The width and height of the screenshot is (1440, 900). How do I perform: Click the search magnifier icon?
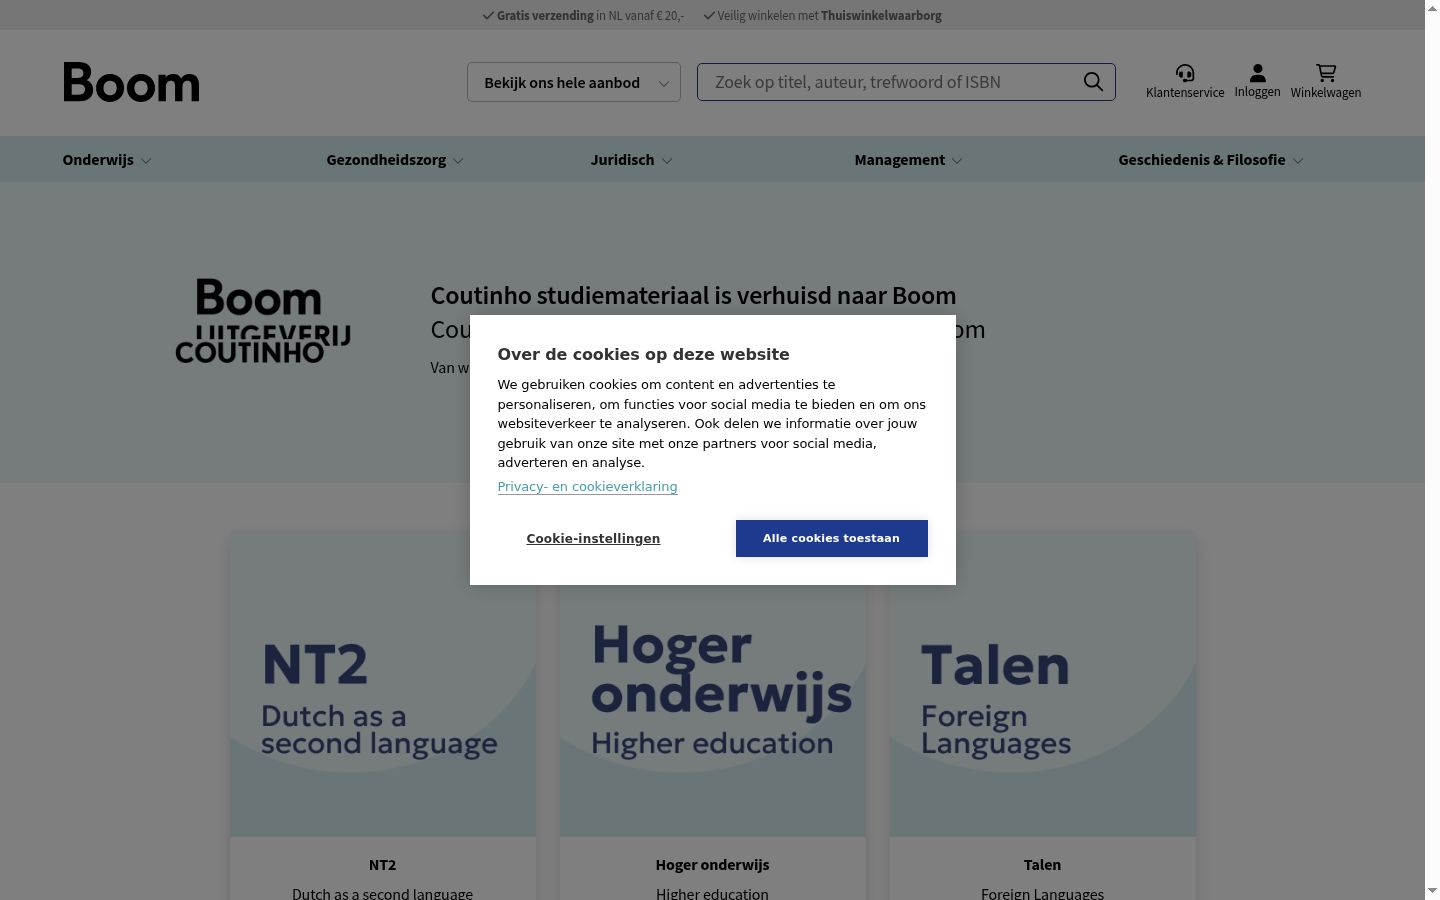click(1093, 82)
